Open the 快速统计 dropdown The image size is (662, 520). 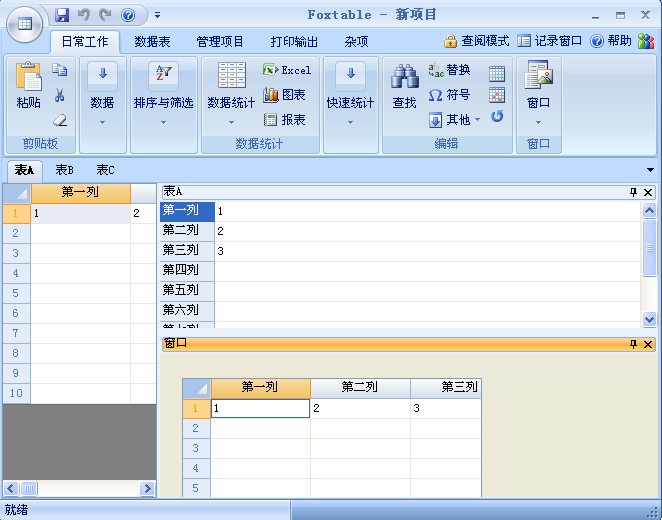click(350, 95)
